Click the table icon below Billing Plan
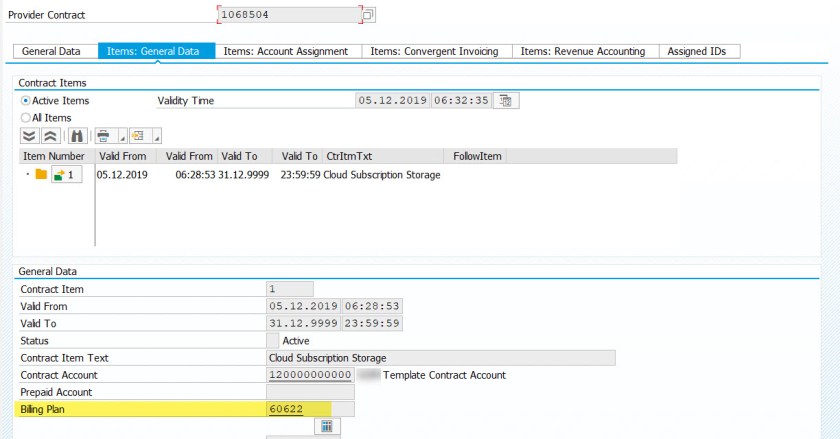Screen dimensions: 840x439 (x=327, y=427)
